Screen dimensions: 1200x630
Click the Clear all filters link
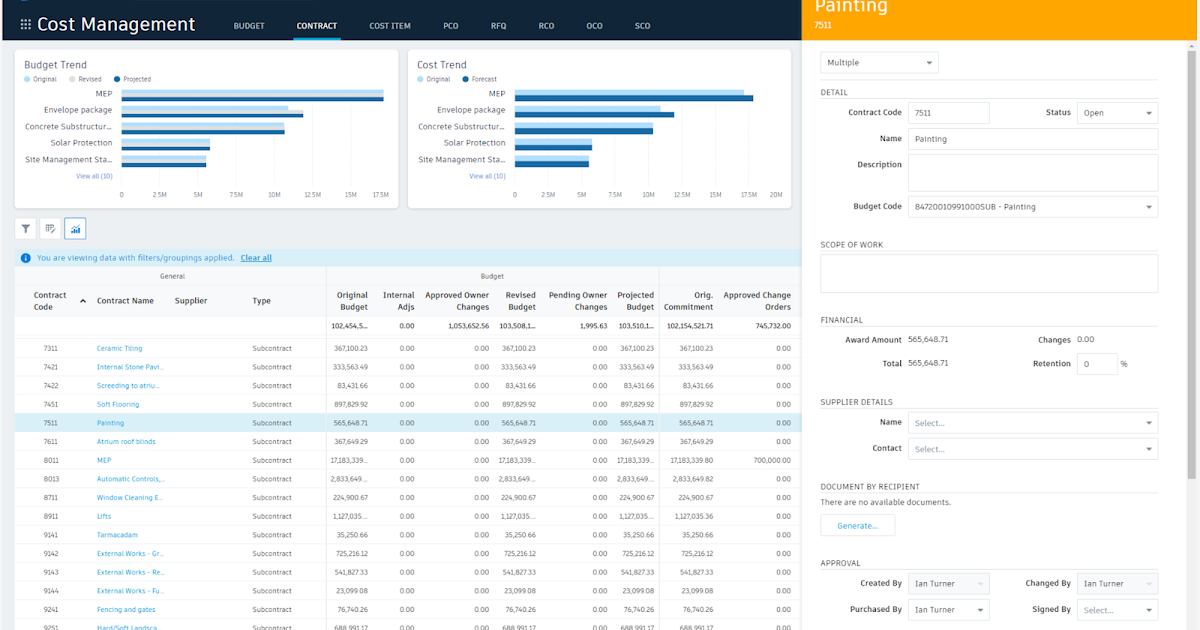point(256,257)
